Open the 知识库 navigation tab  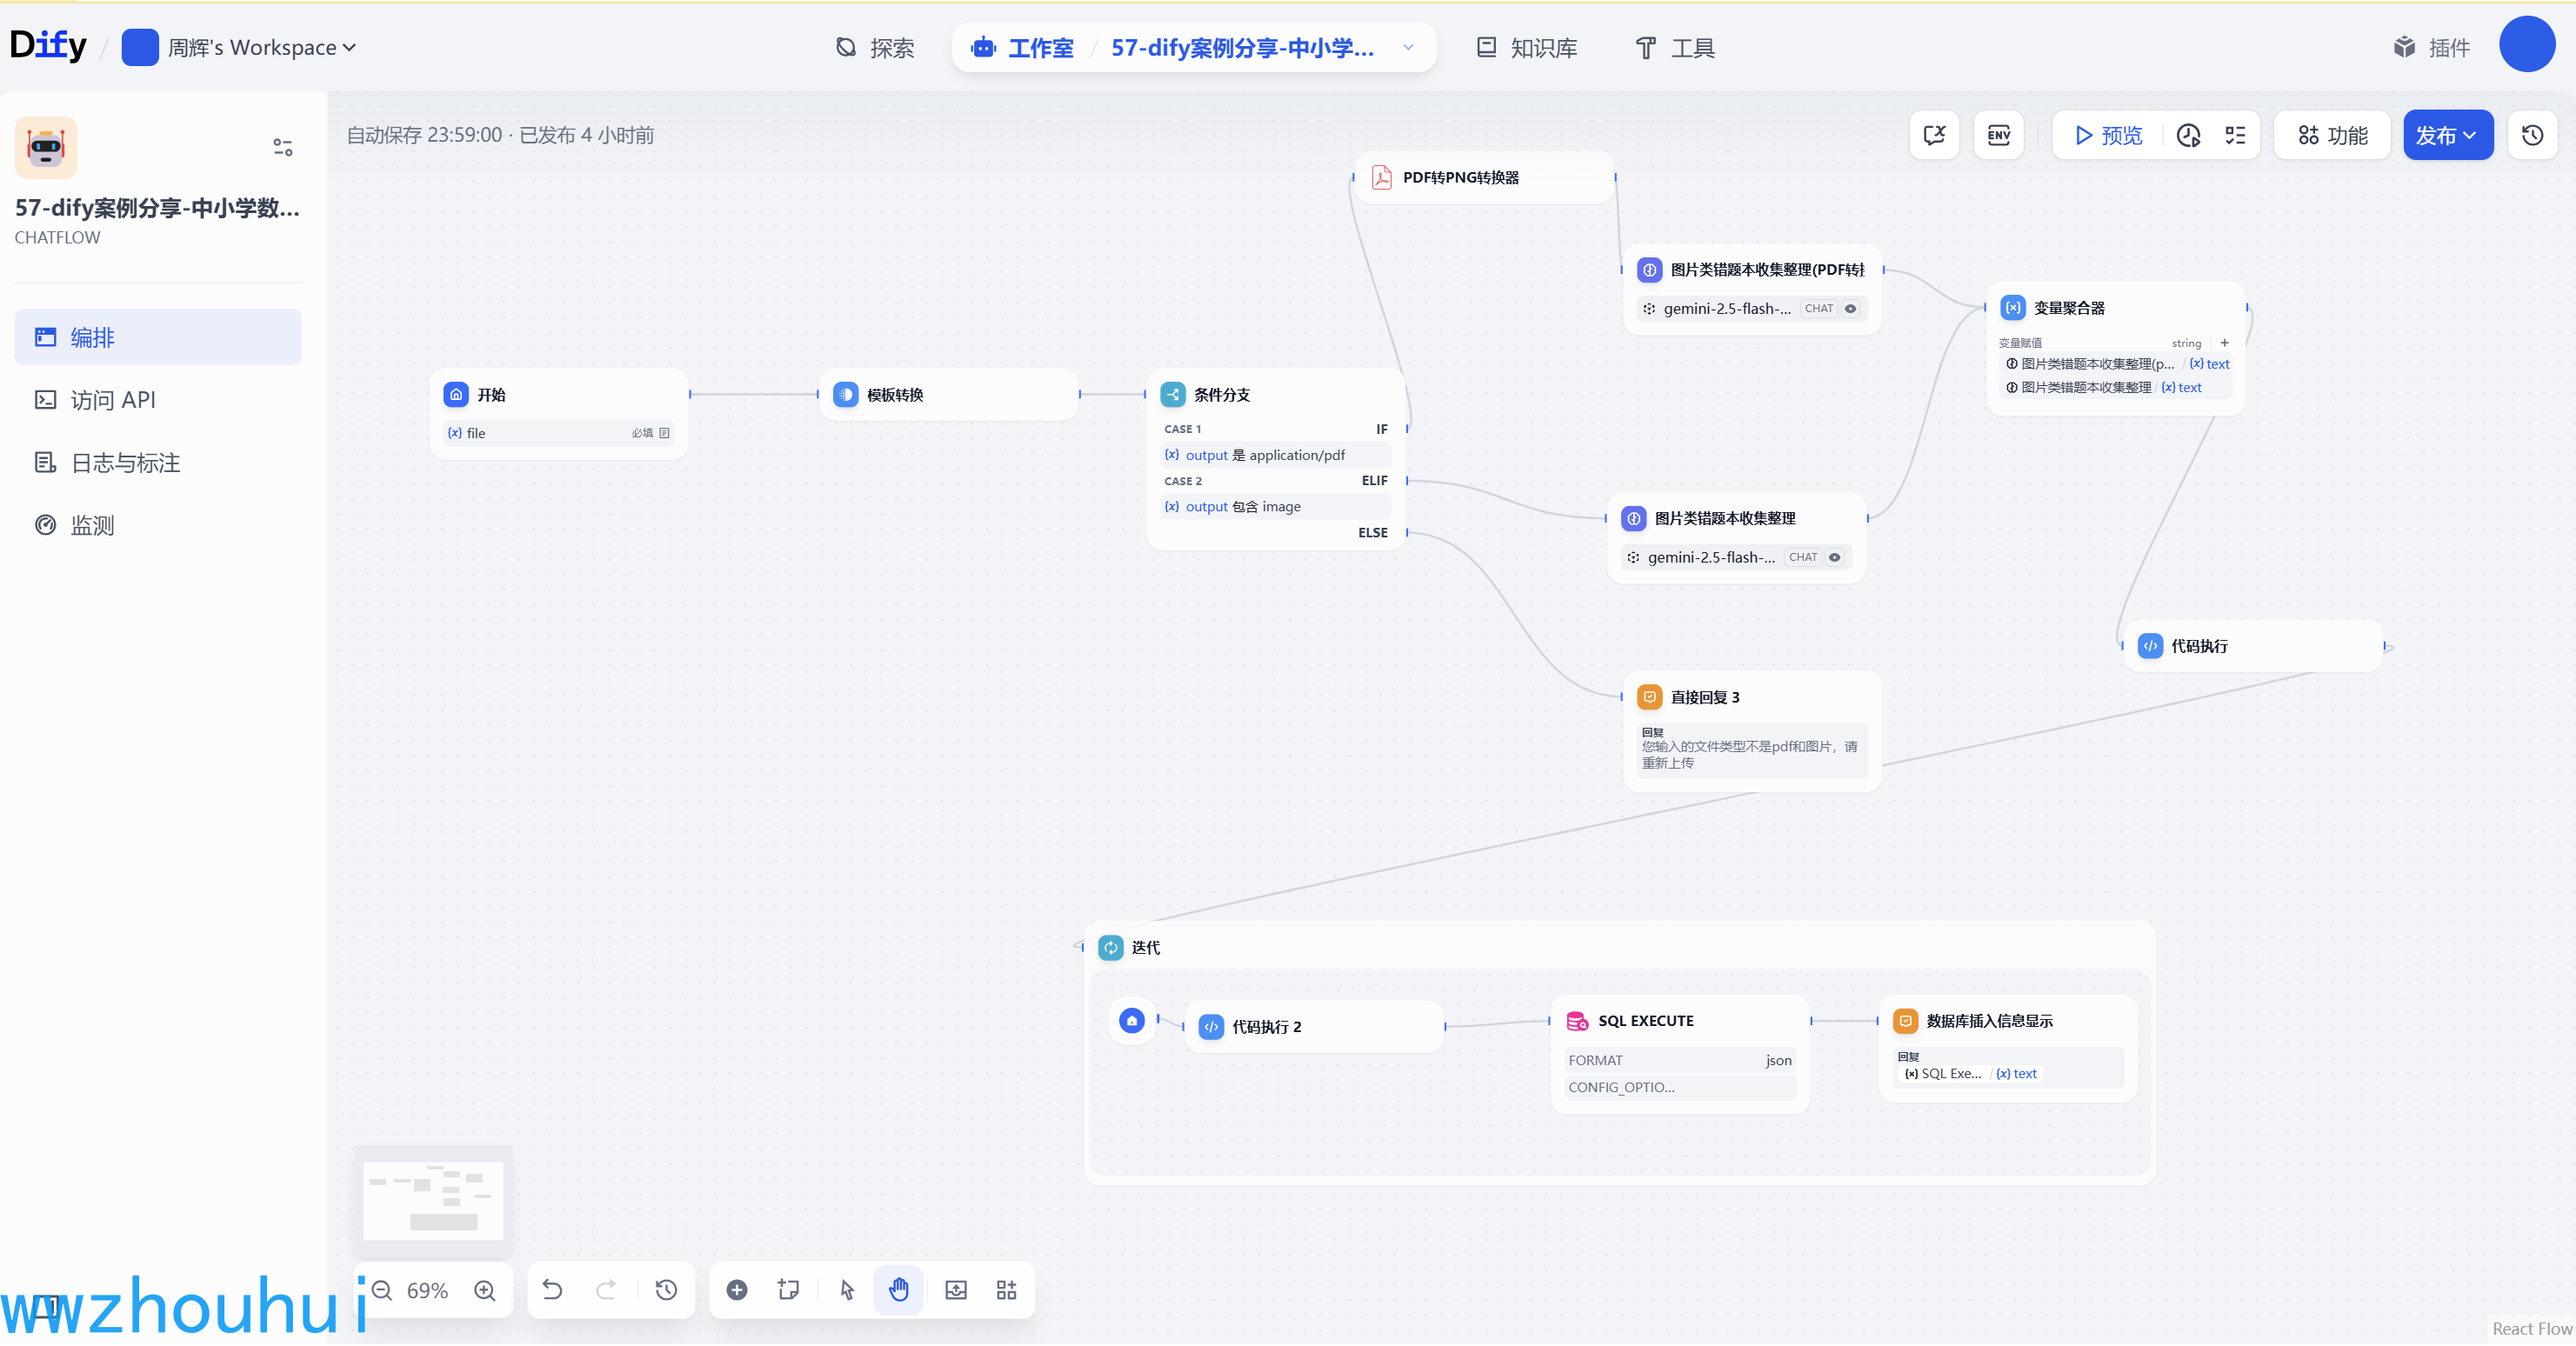click(1527, 48)
